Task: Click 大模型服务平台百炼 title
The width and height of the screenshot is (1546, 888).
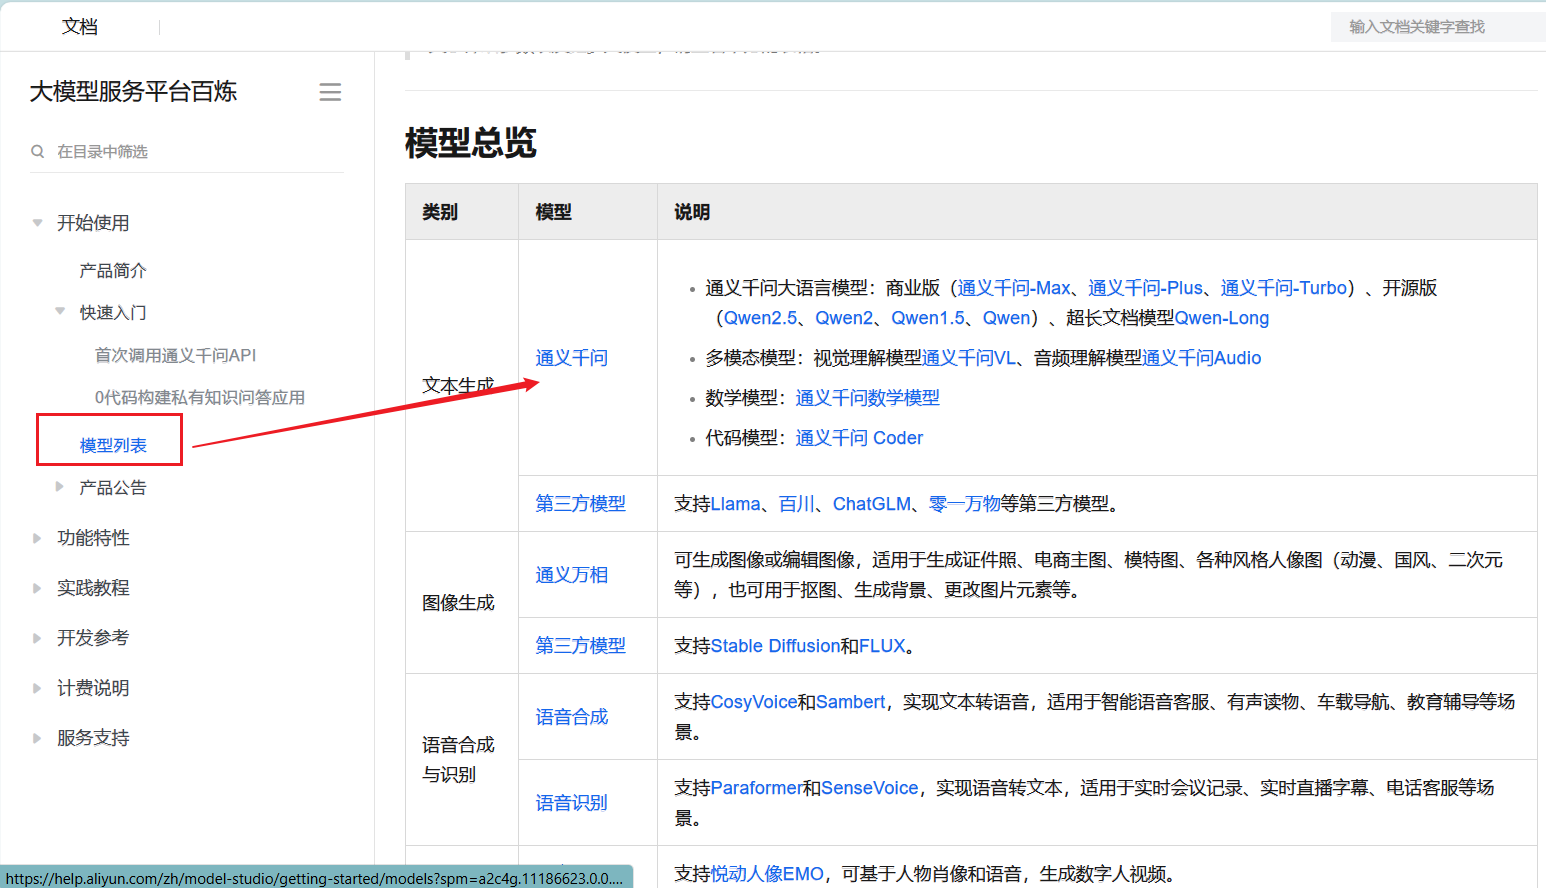Action: pyautogui.click(x=133, y=92)
